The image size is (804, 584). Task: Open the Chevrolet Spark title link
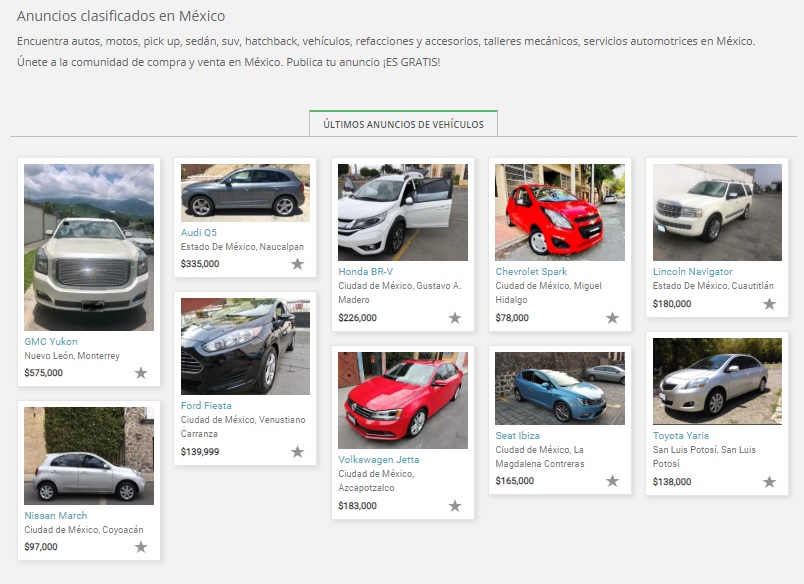point(531,271)
